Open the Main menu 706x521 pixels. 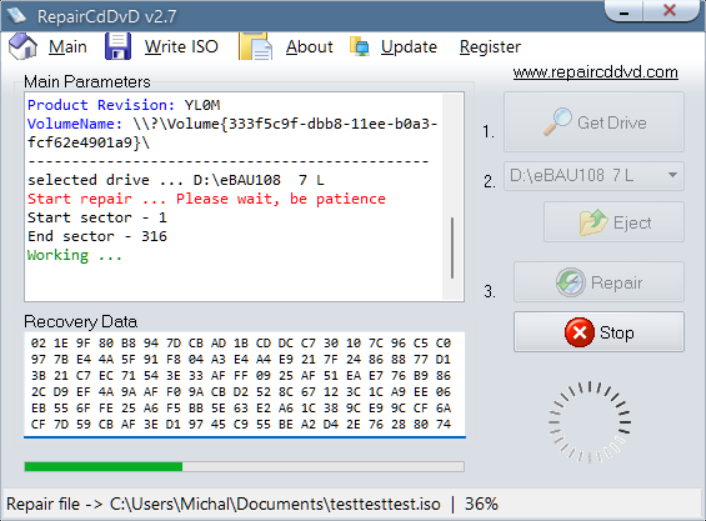pyautogui.click(x=68, y=46)
